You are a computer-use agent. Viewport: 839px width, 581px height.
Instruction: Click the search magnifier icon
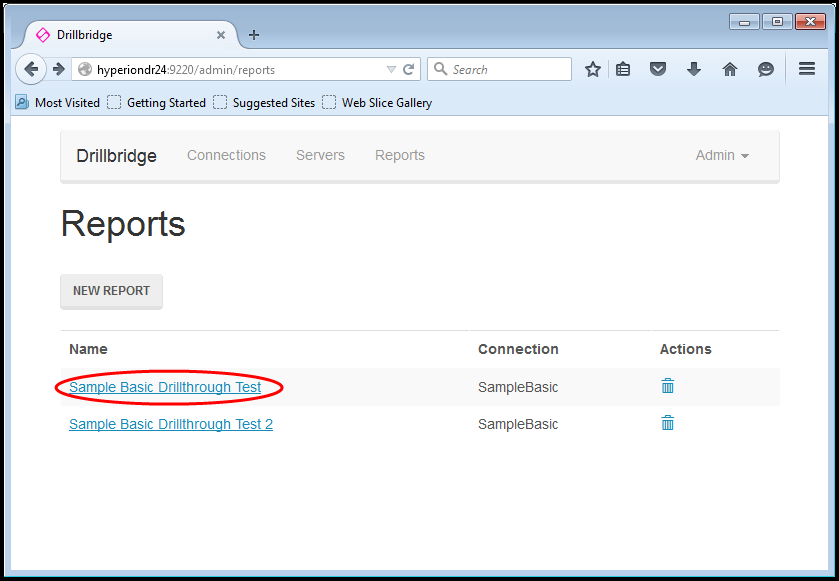(440, 69)
